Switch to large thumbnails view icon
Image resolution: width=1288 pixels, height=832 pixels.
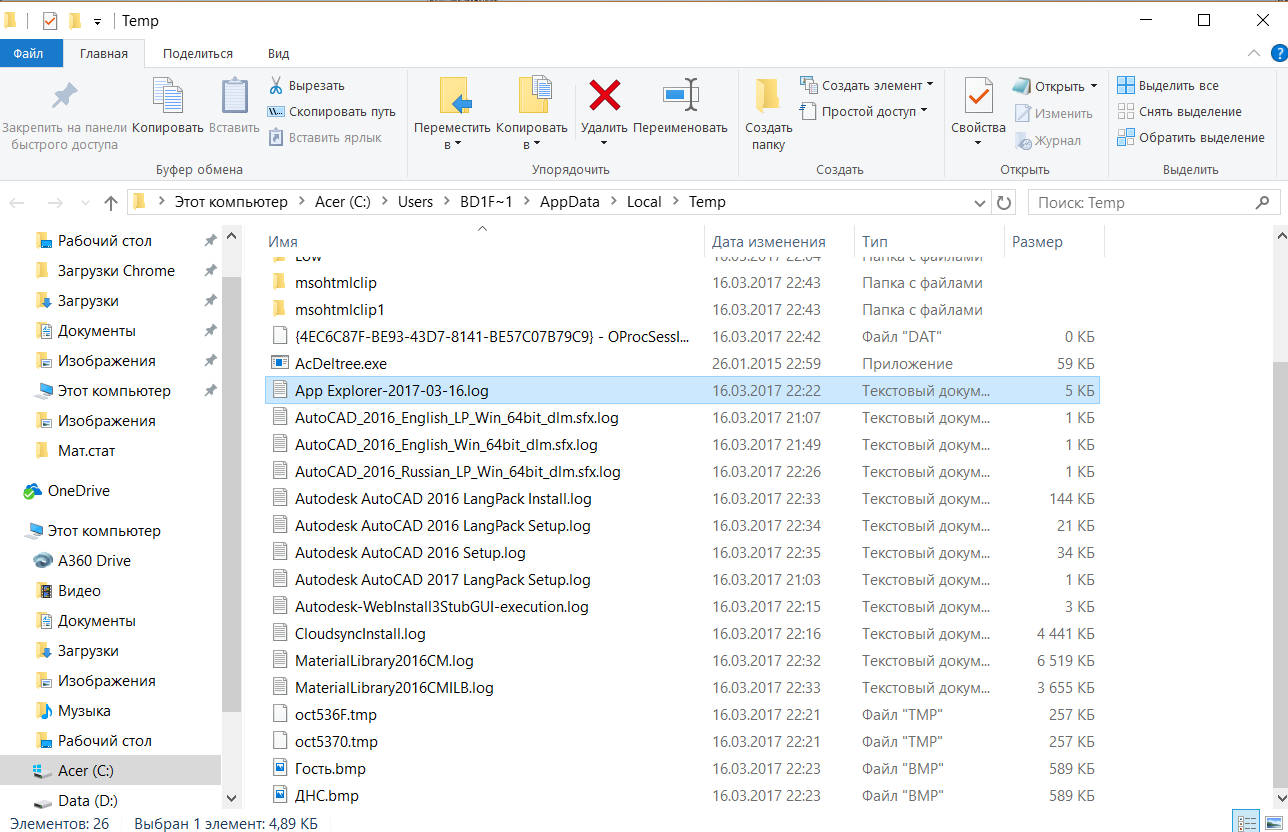pyautogui.click(x=1274, y=822)
